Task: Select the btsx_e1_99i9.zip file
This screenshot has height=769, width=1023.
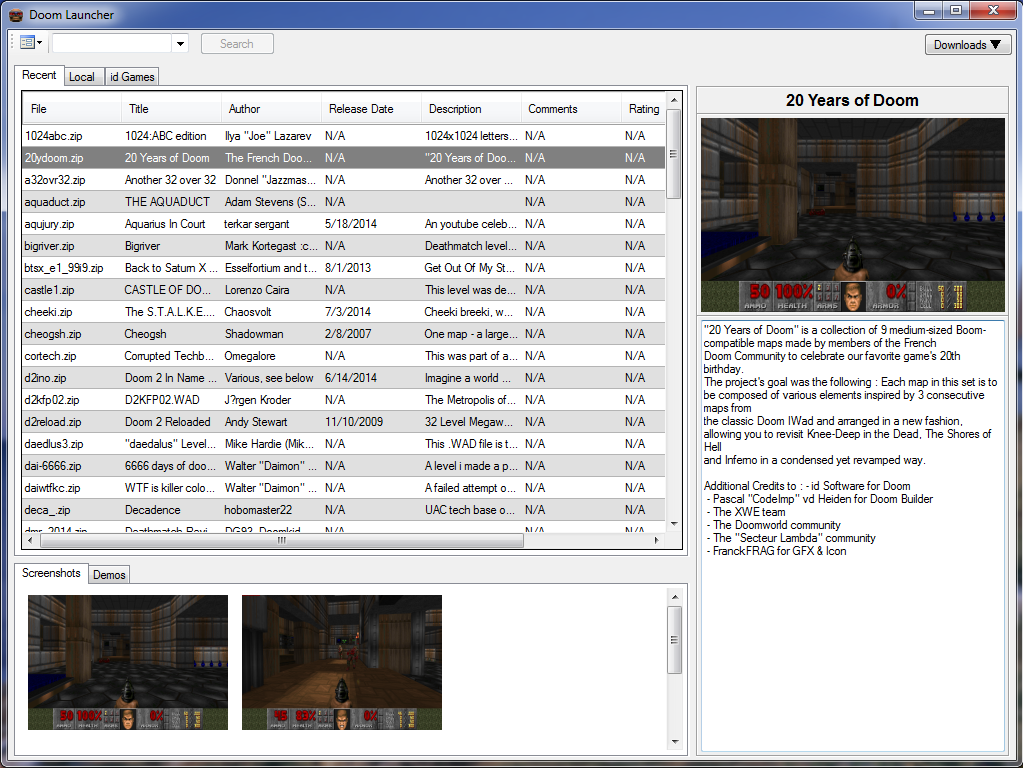Action: point(64,268)
